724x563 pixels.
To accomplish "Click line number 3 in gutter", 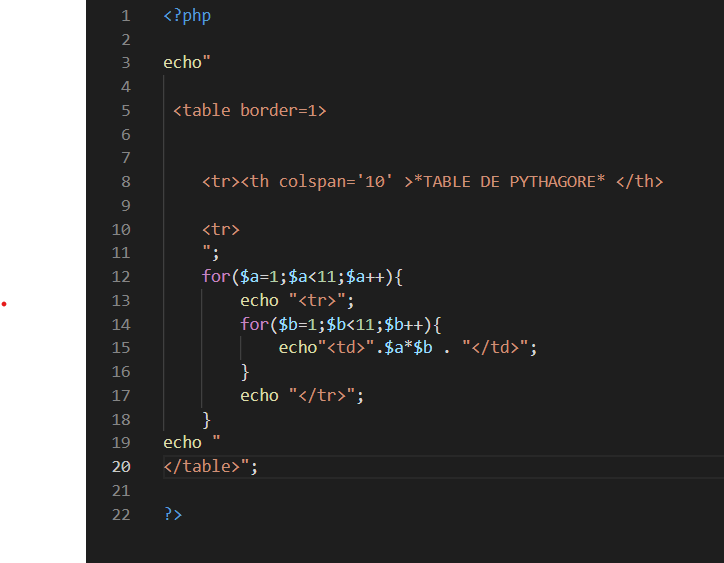I will coord(126,63).
